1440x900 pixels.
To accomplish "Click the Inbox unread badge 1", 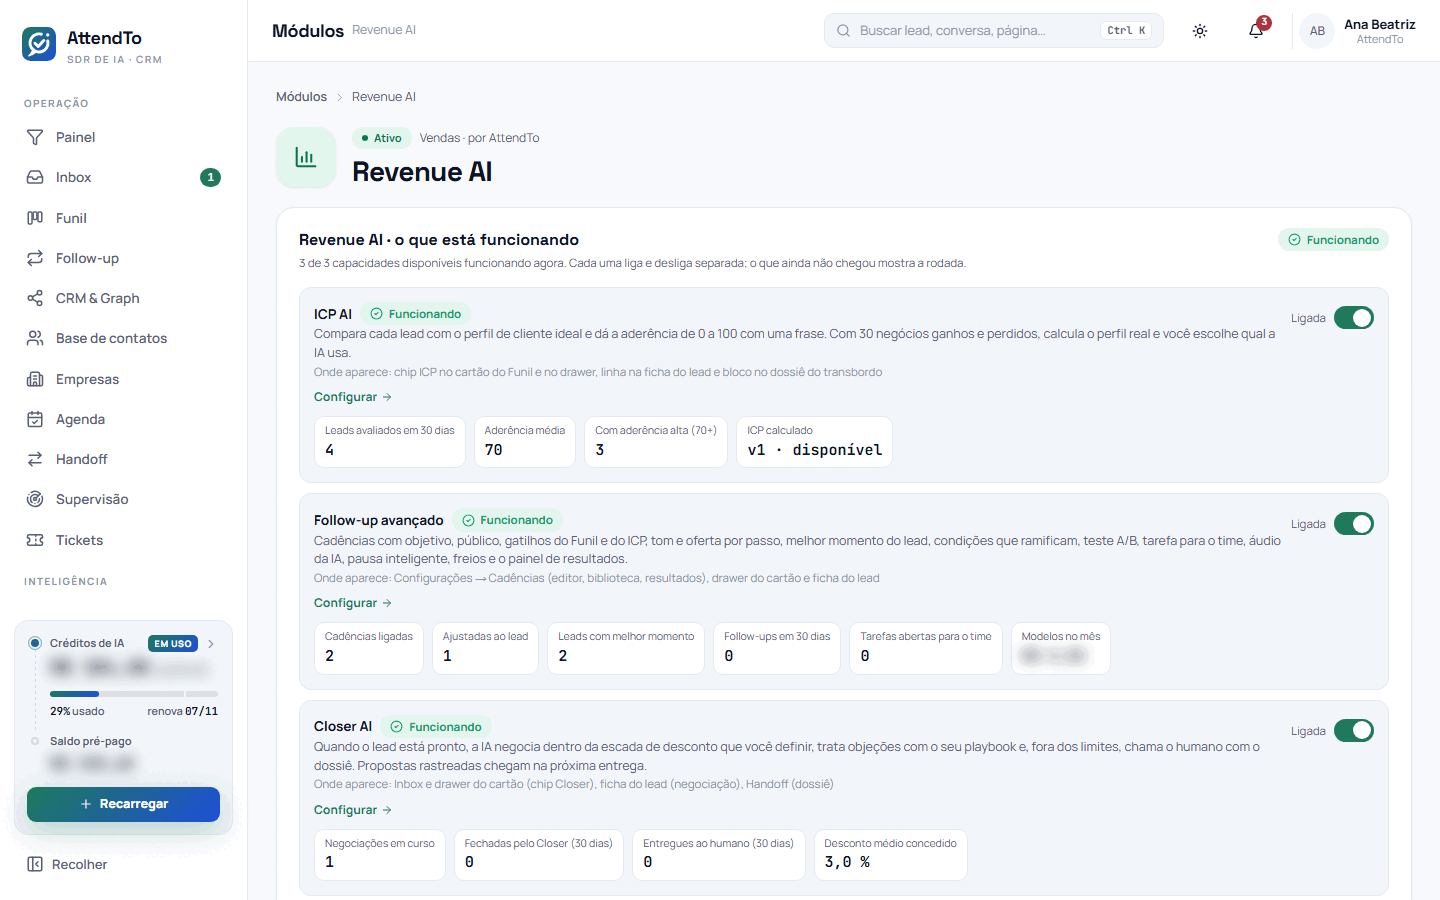I will pyautogui.click(x=210, y=177).
